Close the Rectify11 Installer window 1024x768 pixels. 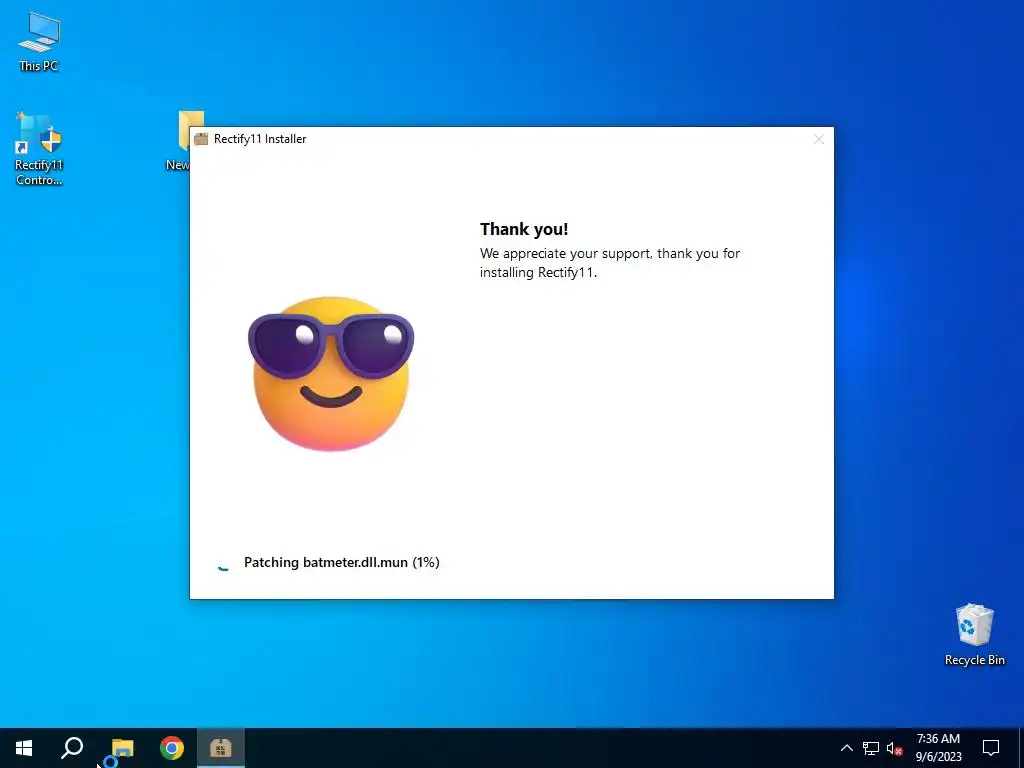pyautogui.click(x=819, y=139)
